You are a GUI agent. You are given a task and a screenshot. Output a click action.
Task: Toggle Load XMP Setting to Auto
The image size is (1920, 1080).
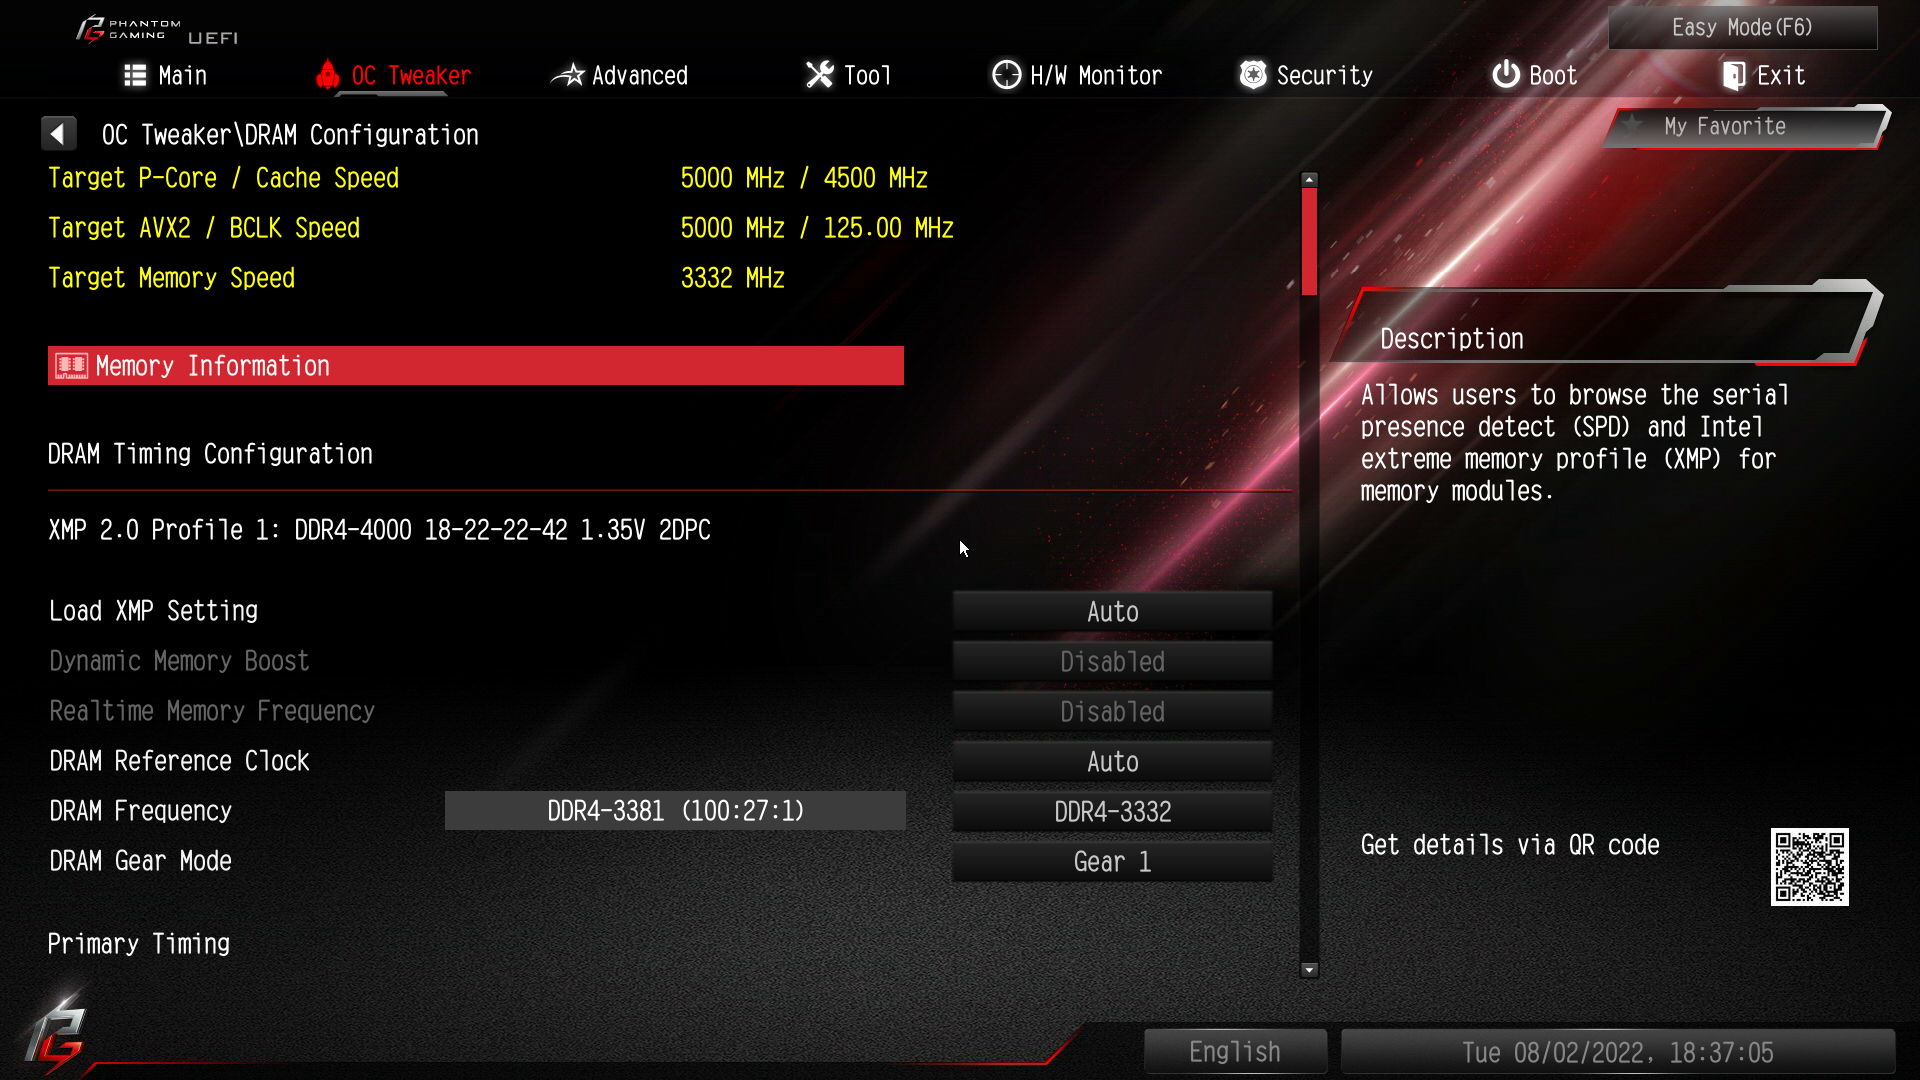point(1112,611)
